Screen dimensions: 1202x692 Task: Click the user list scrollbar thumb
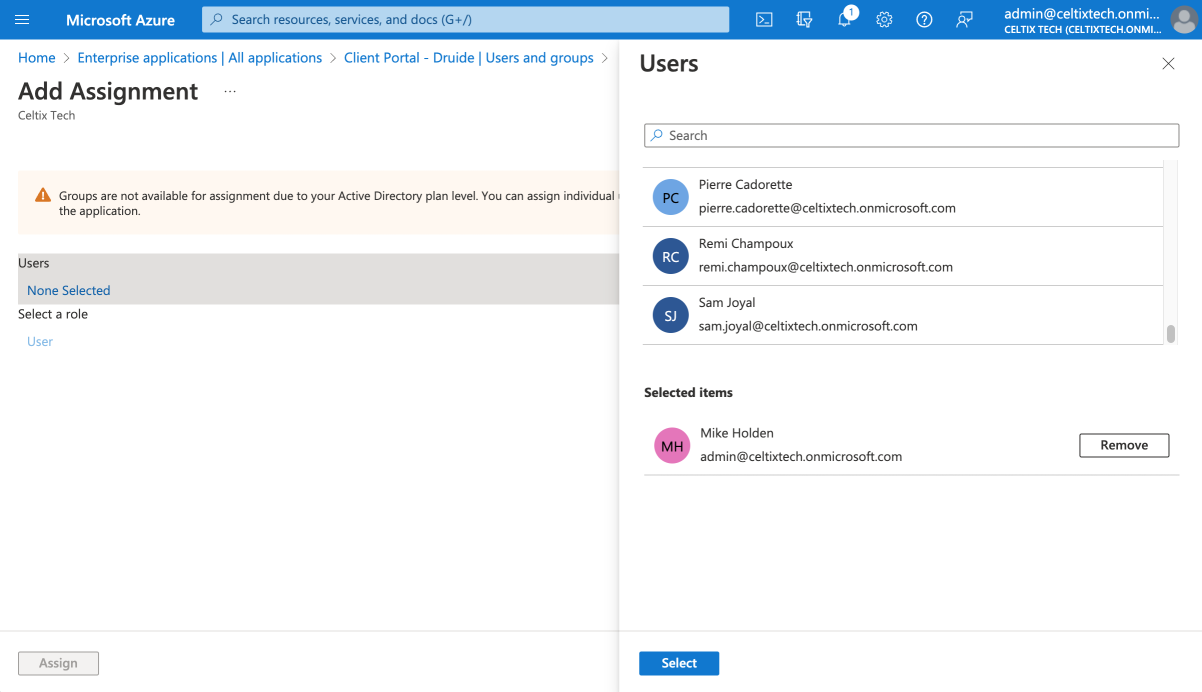pyautogui.click(x=1171, y=334)
